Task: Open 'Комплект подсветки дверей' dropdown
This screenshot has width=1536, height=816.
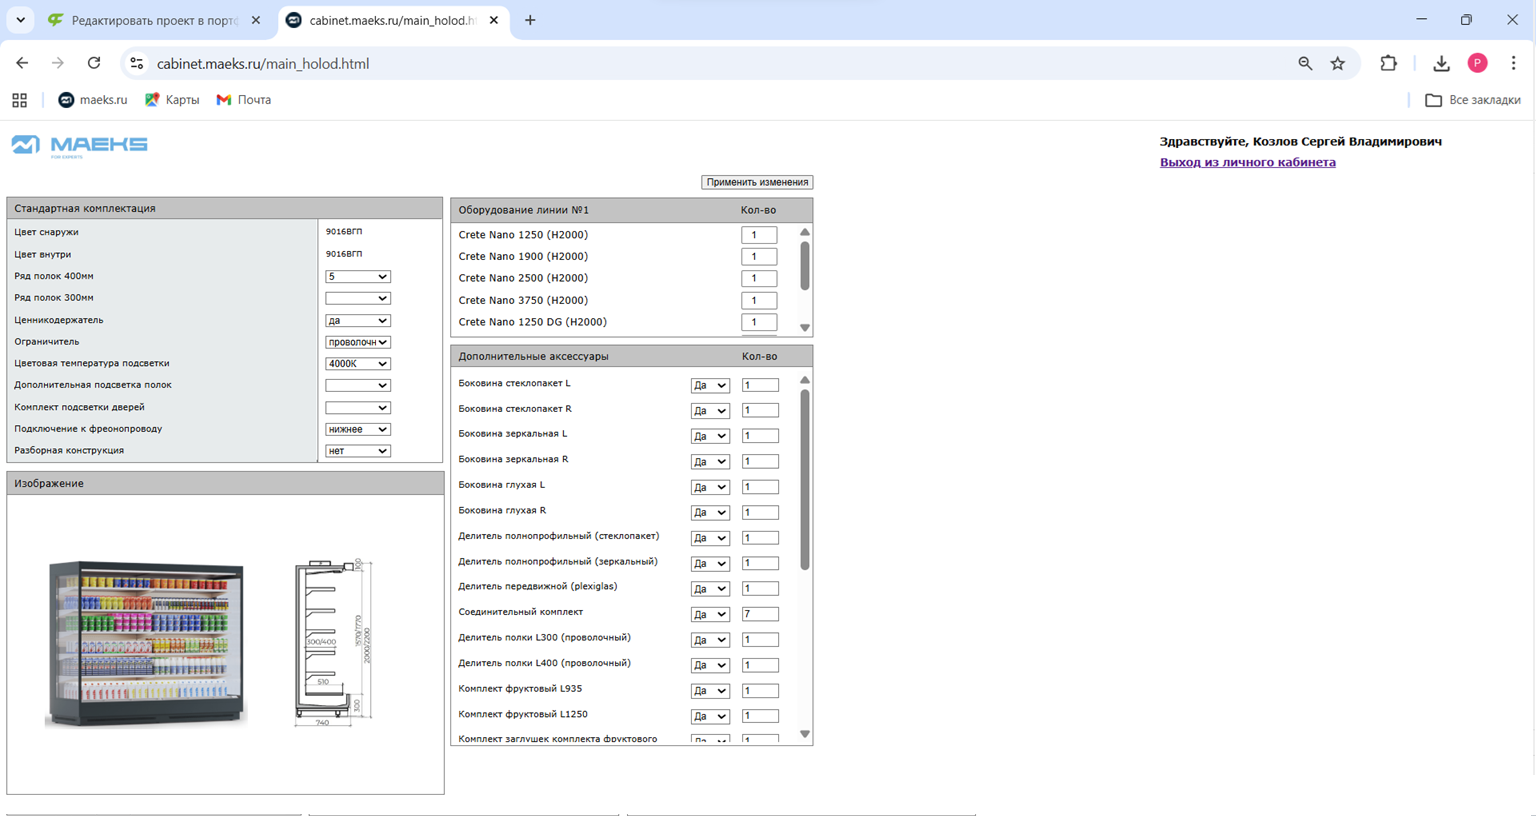Action: click(357, 407)
